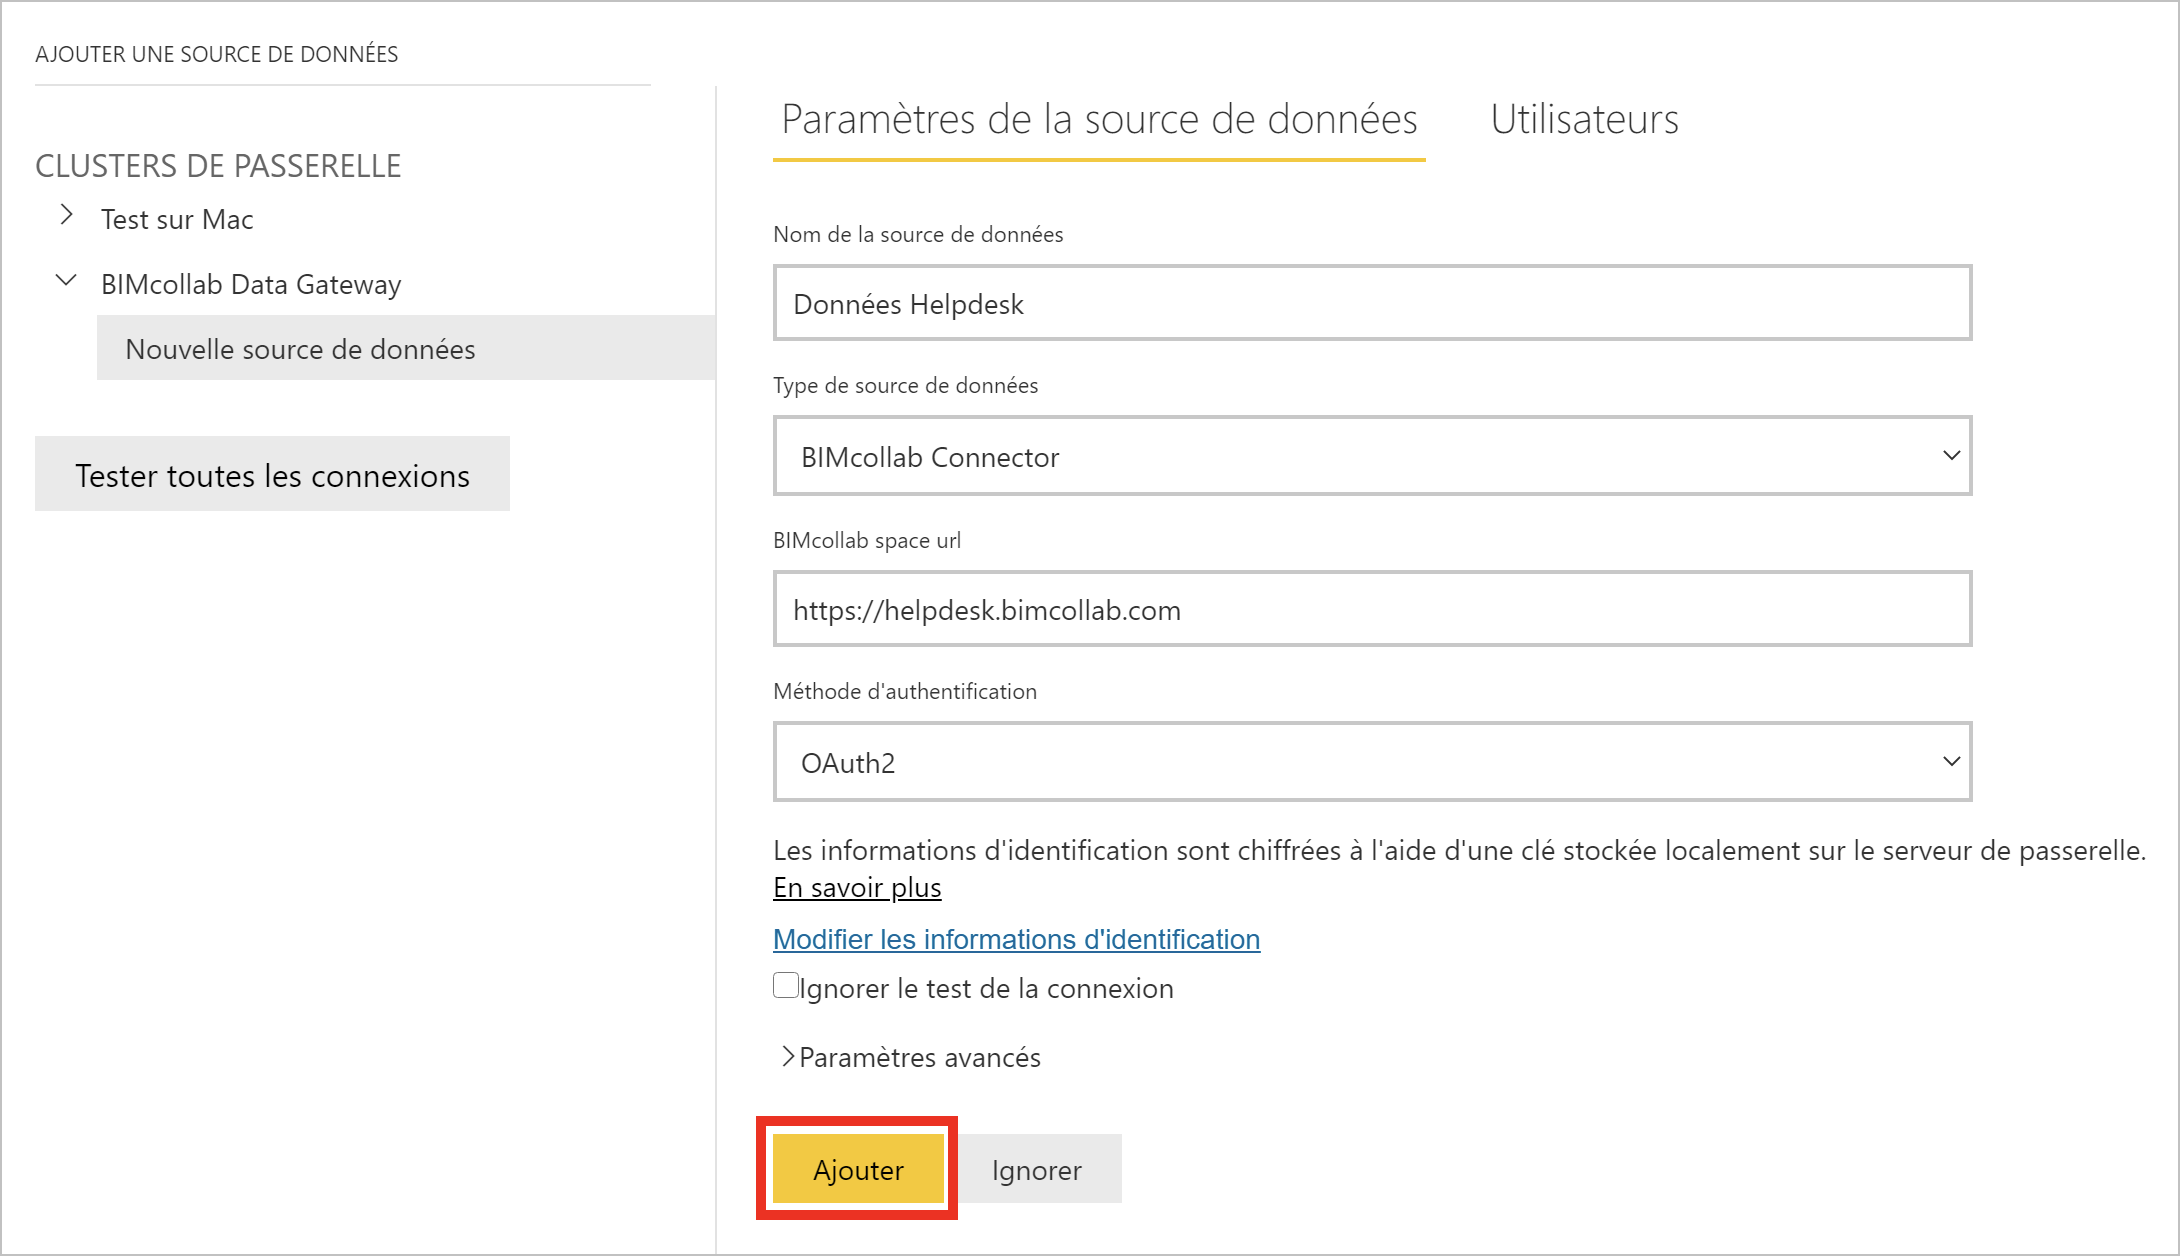Select BIMcollab Data Gateway cluster

pyautogui.click(x=251, y=284)
